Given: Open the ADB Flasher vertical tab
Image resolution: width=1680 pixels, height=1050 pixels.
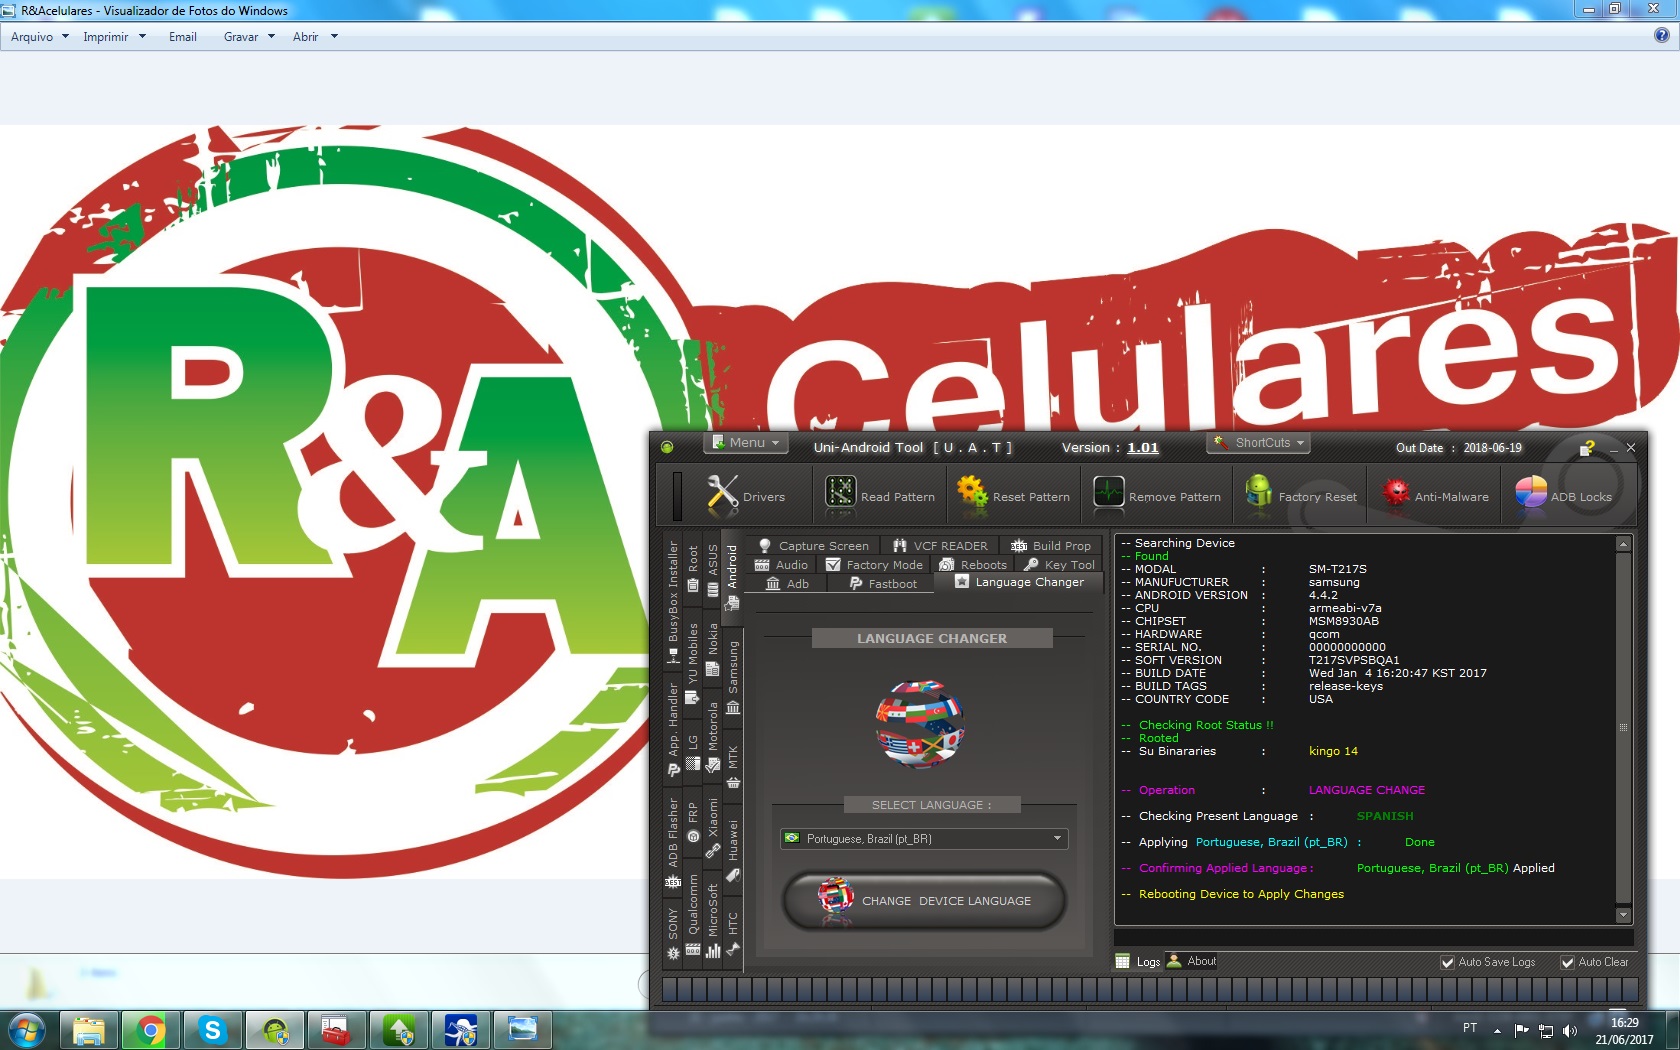Looking at the screenshot, I should tap(672, 843).
